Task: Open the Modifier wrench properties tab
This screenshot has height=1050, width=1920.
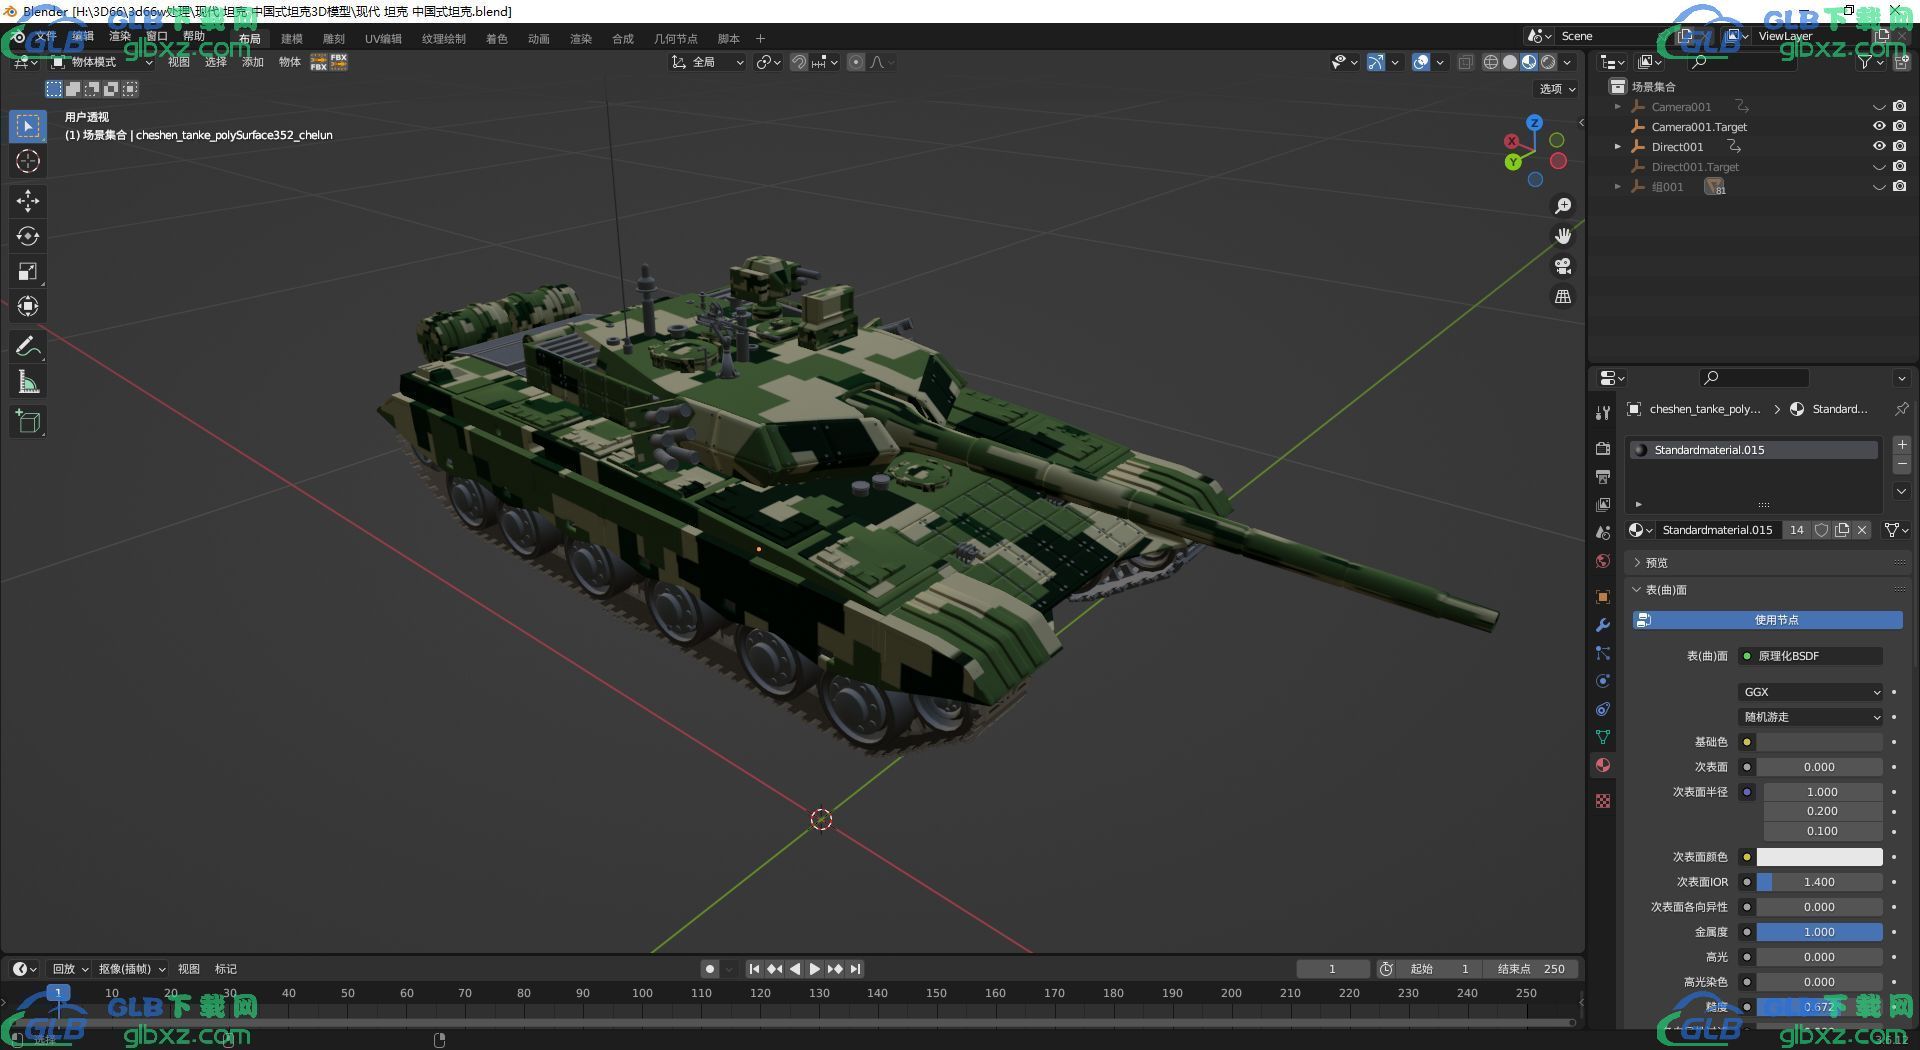Action: point(1603,625)
